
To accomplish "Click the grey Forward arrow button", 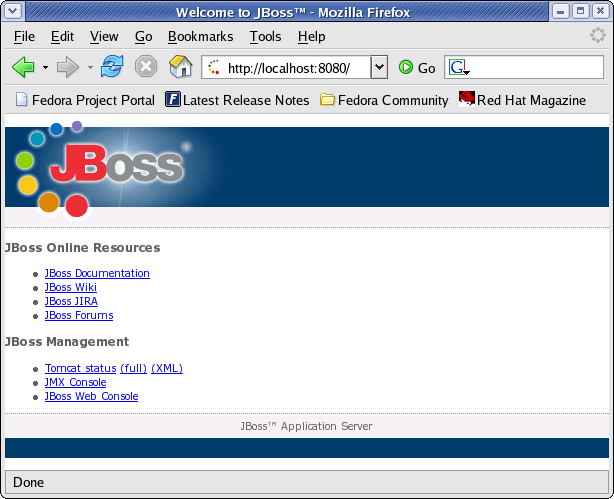I will [x=68, y=67].
